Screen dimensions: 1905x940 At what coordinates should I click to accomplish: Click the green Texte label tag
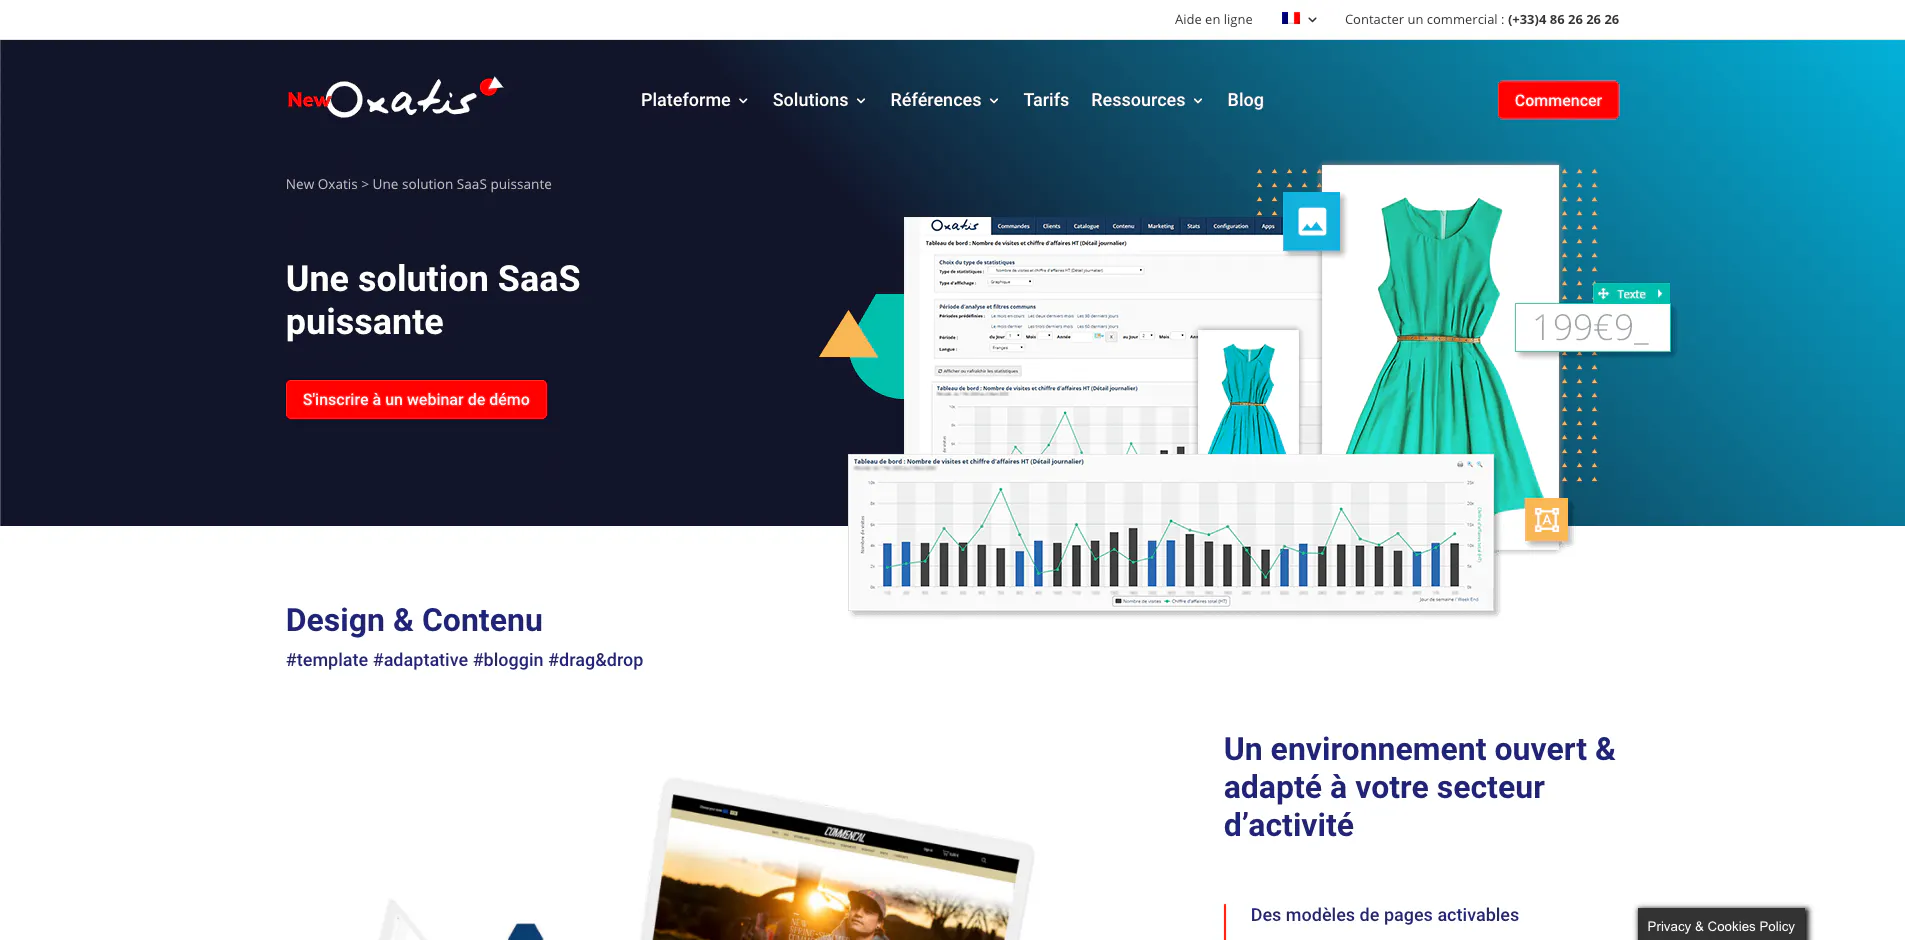point(1631,294)
